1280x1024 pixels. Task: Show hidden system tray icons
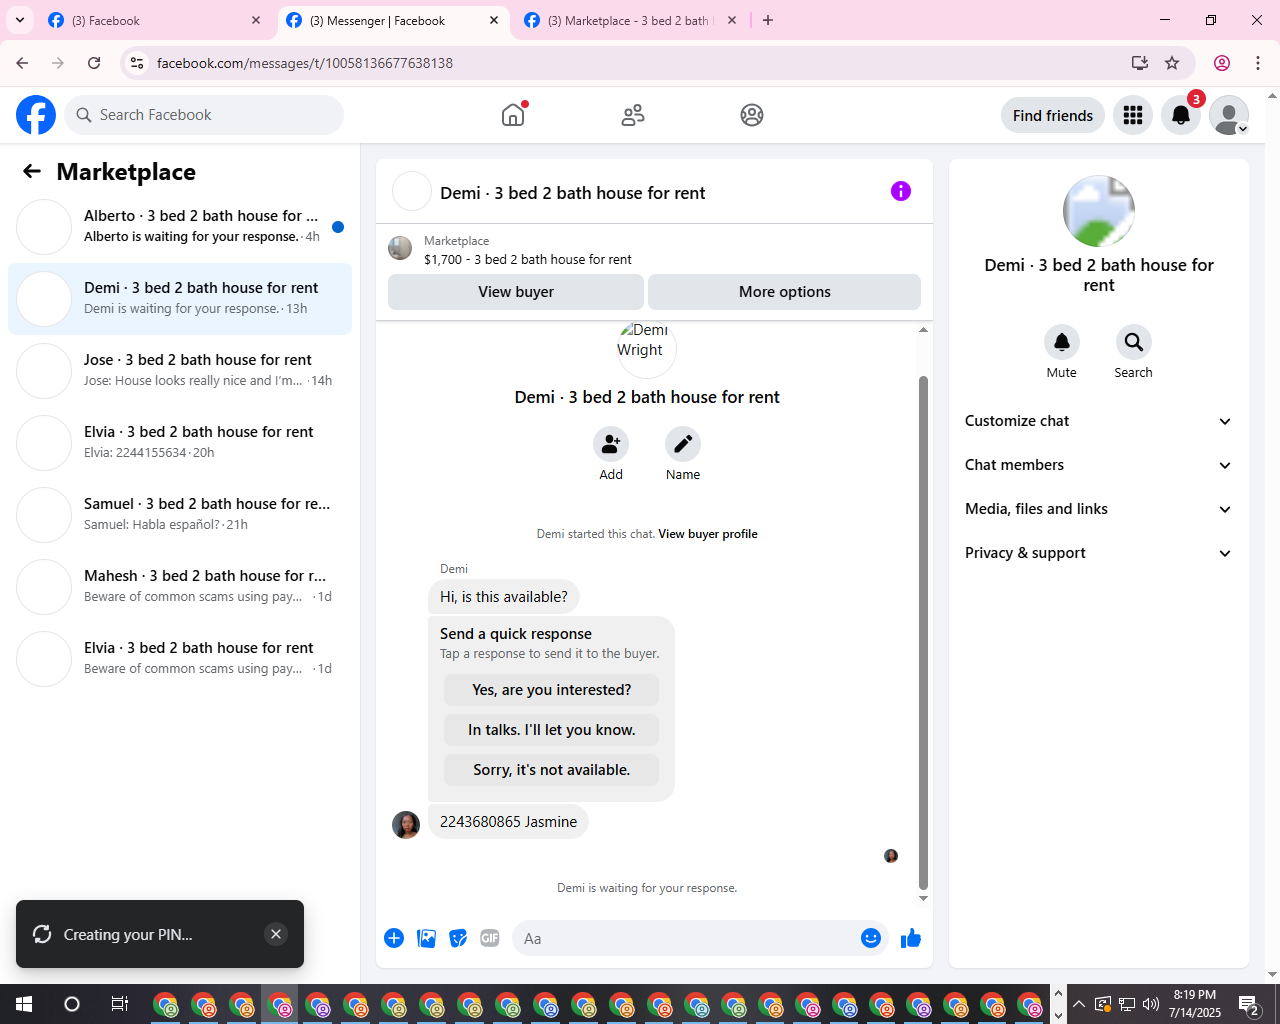[1079, 1004]
